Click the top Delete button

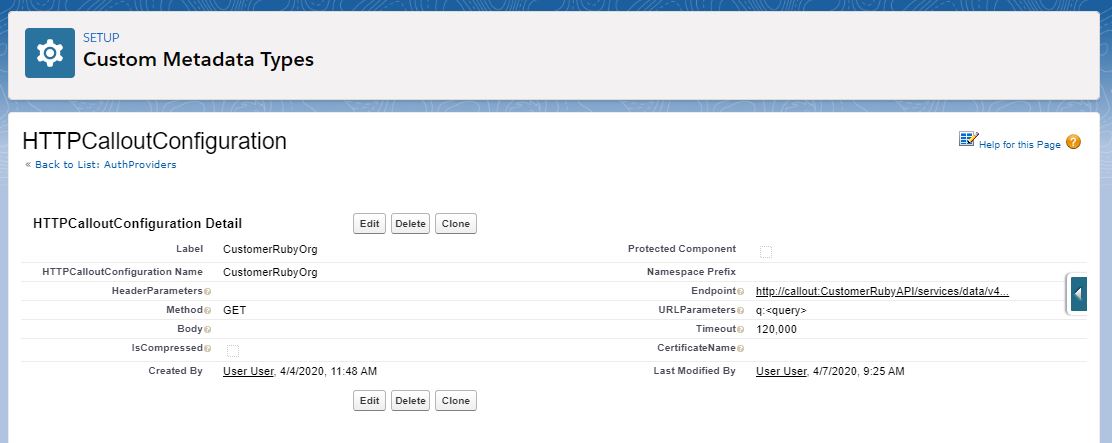[x=411, y=223]
